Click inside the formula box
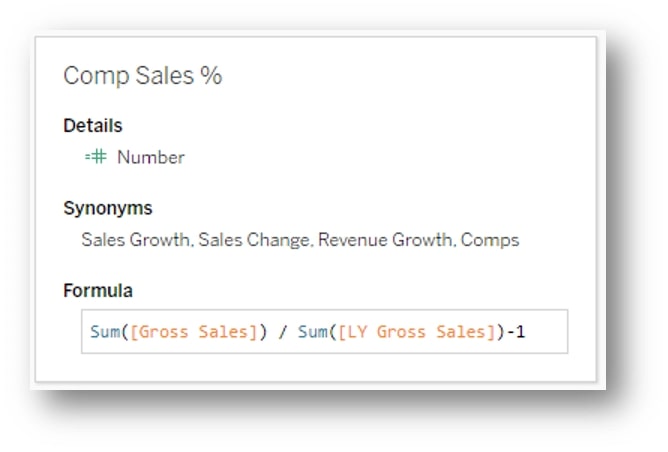This screenshot has width=668, height=452. [x=324, y=331]
